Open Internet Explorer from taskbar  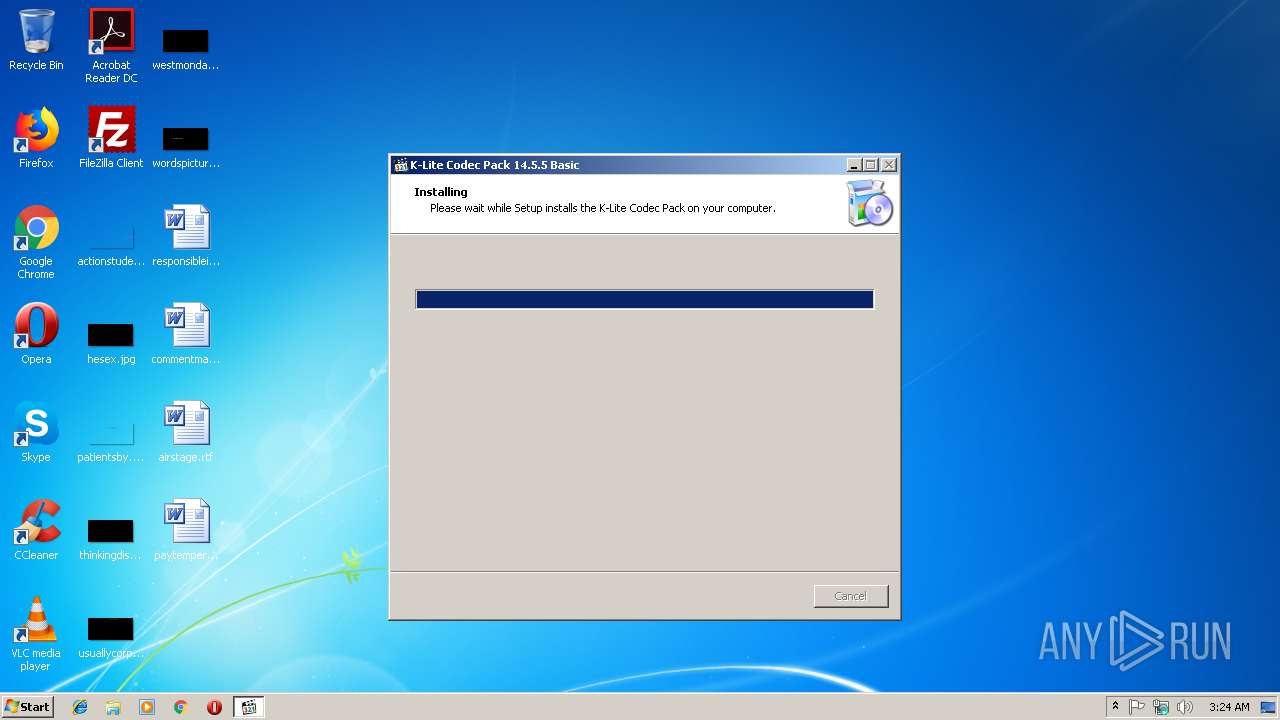pos(80,707)
